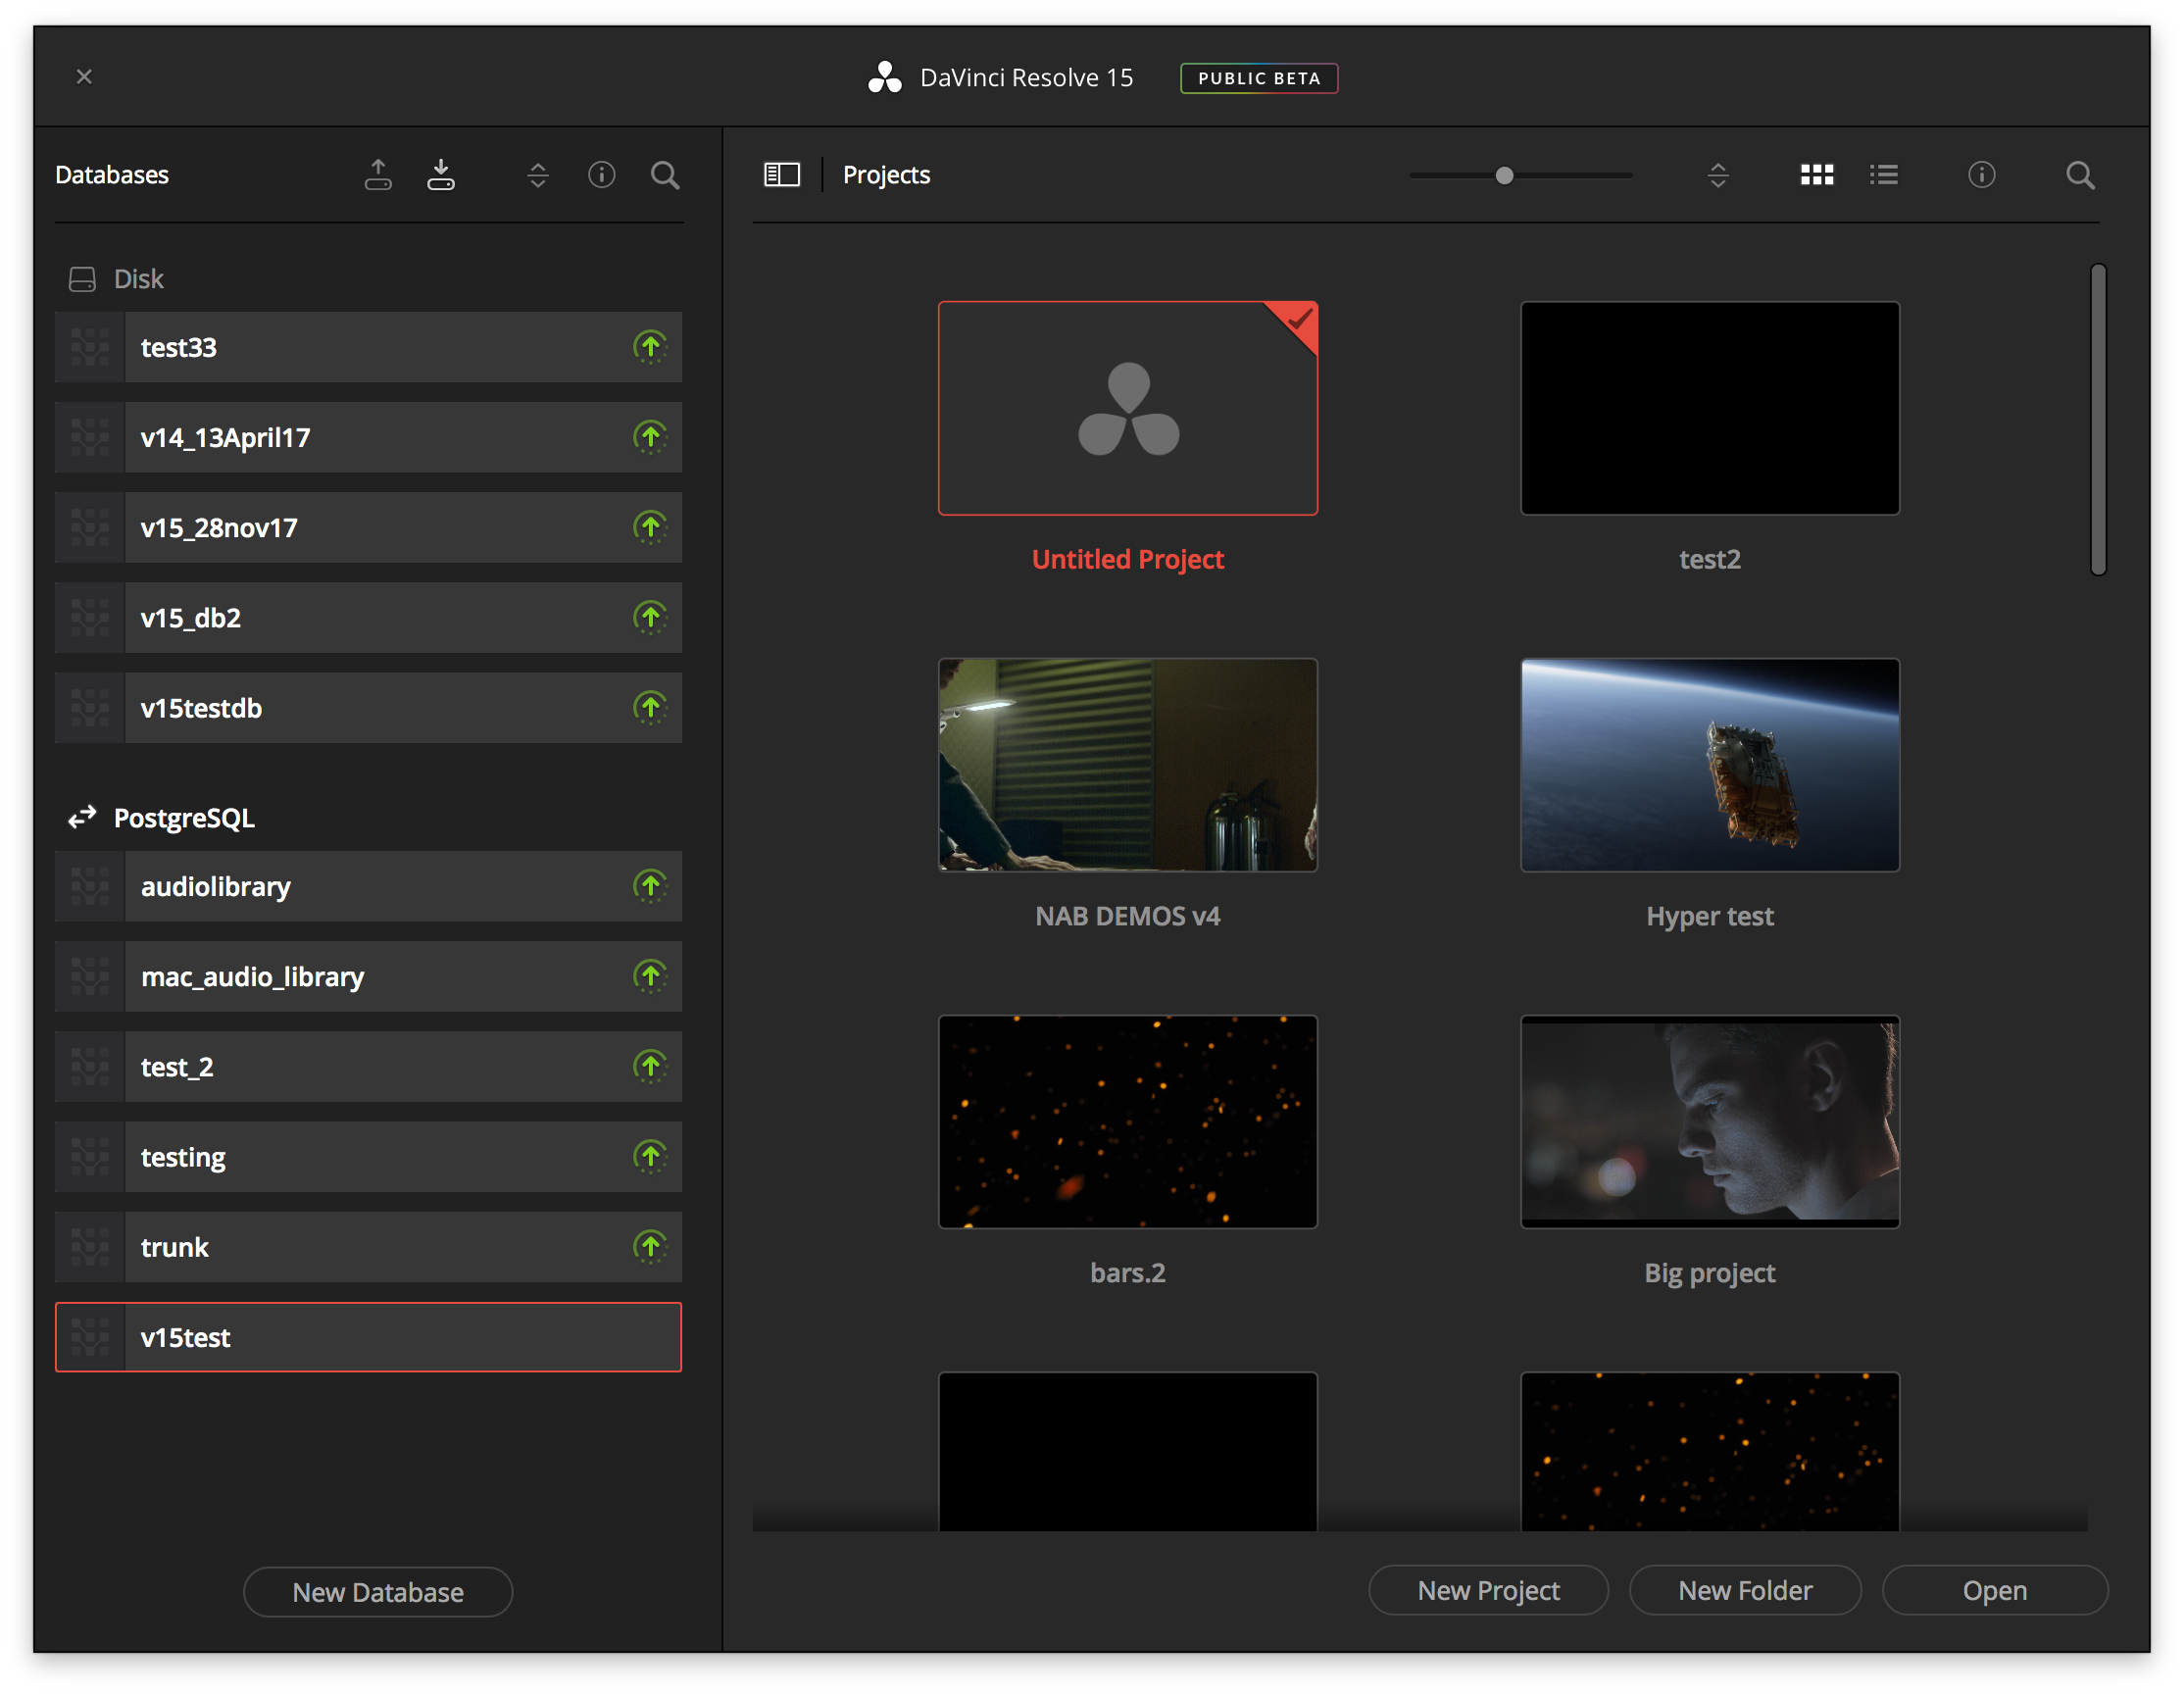Show Projects info icon
This screenshot has height=1694, width=2184.
click(x=1982, y=175)
